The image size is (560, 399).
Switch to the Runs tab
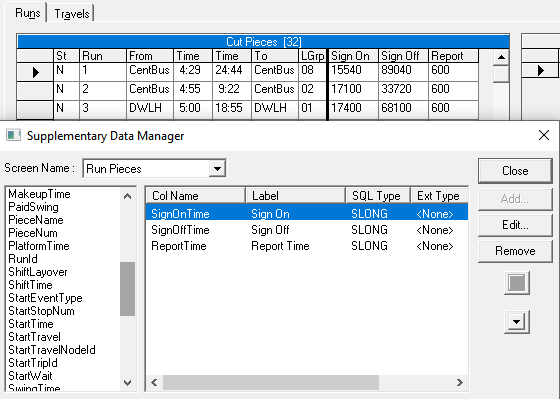[27, 13]
